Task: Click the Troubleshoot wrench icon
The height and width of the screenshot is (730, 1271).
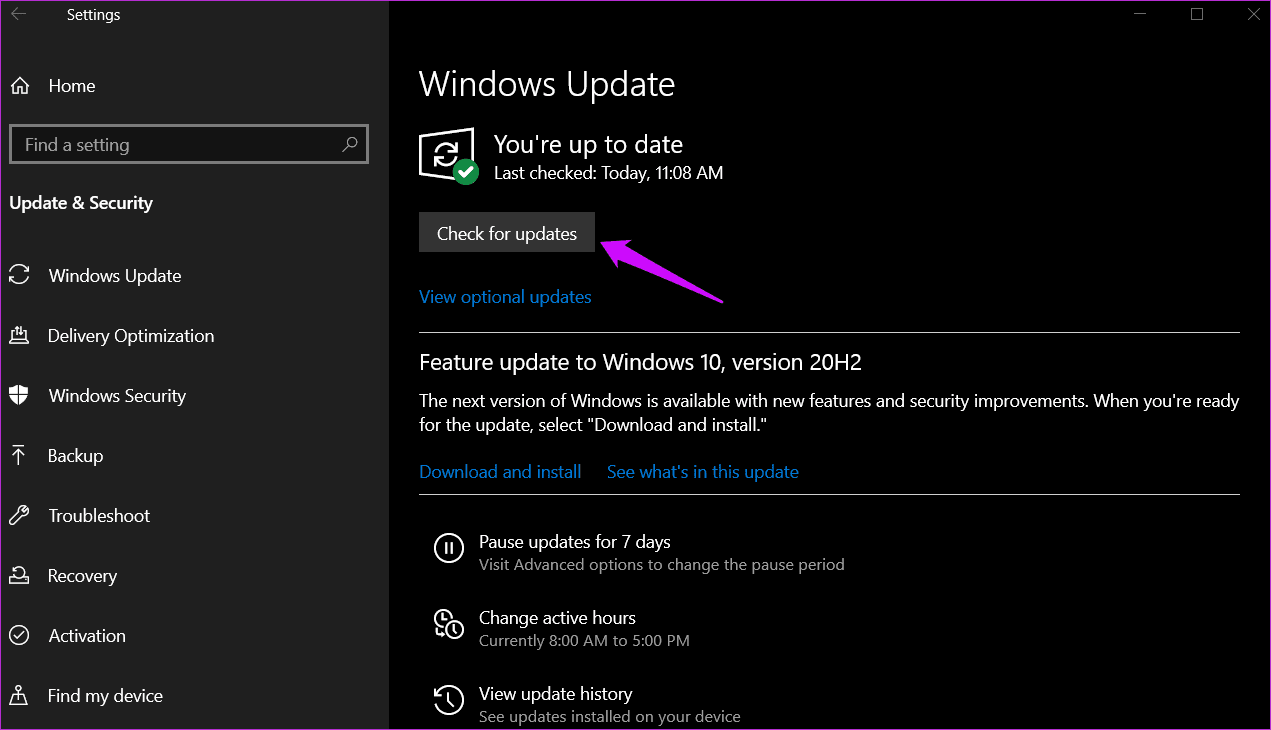Action: pos(19,516)
